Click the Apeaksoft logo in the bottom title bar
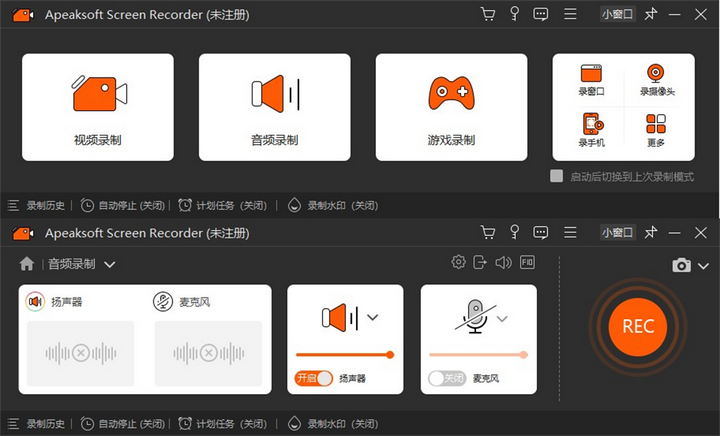The height and width of the screenshot is (436, 720). (22, 234)
